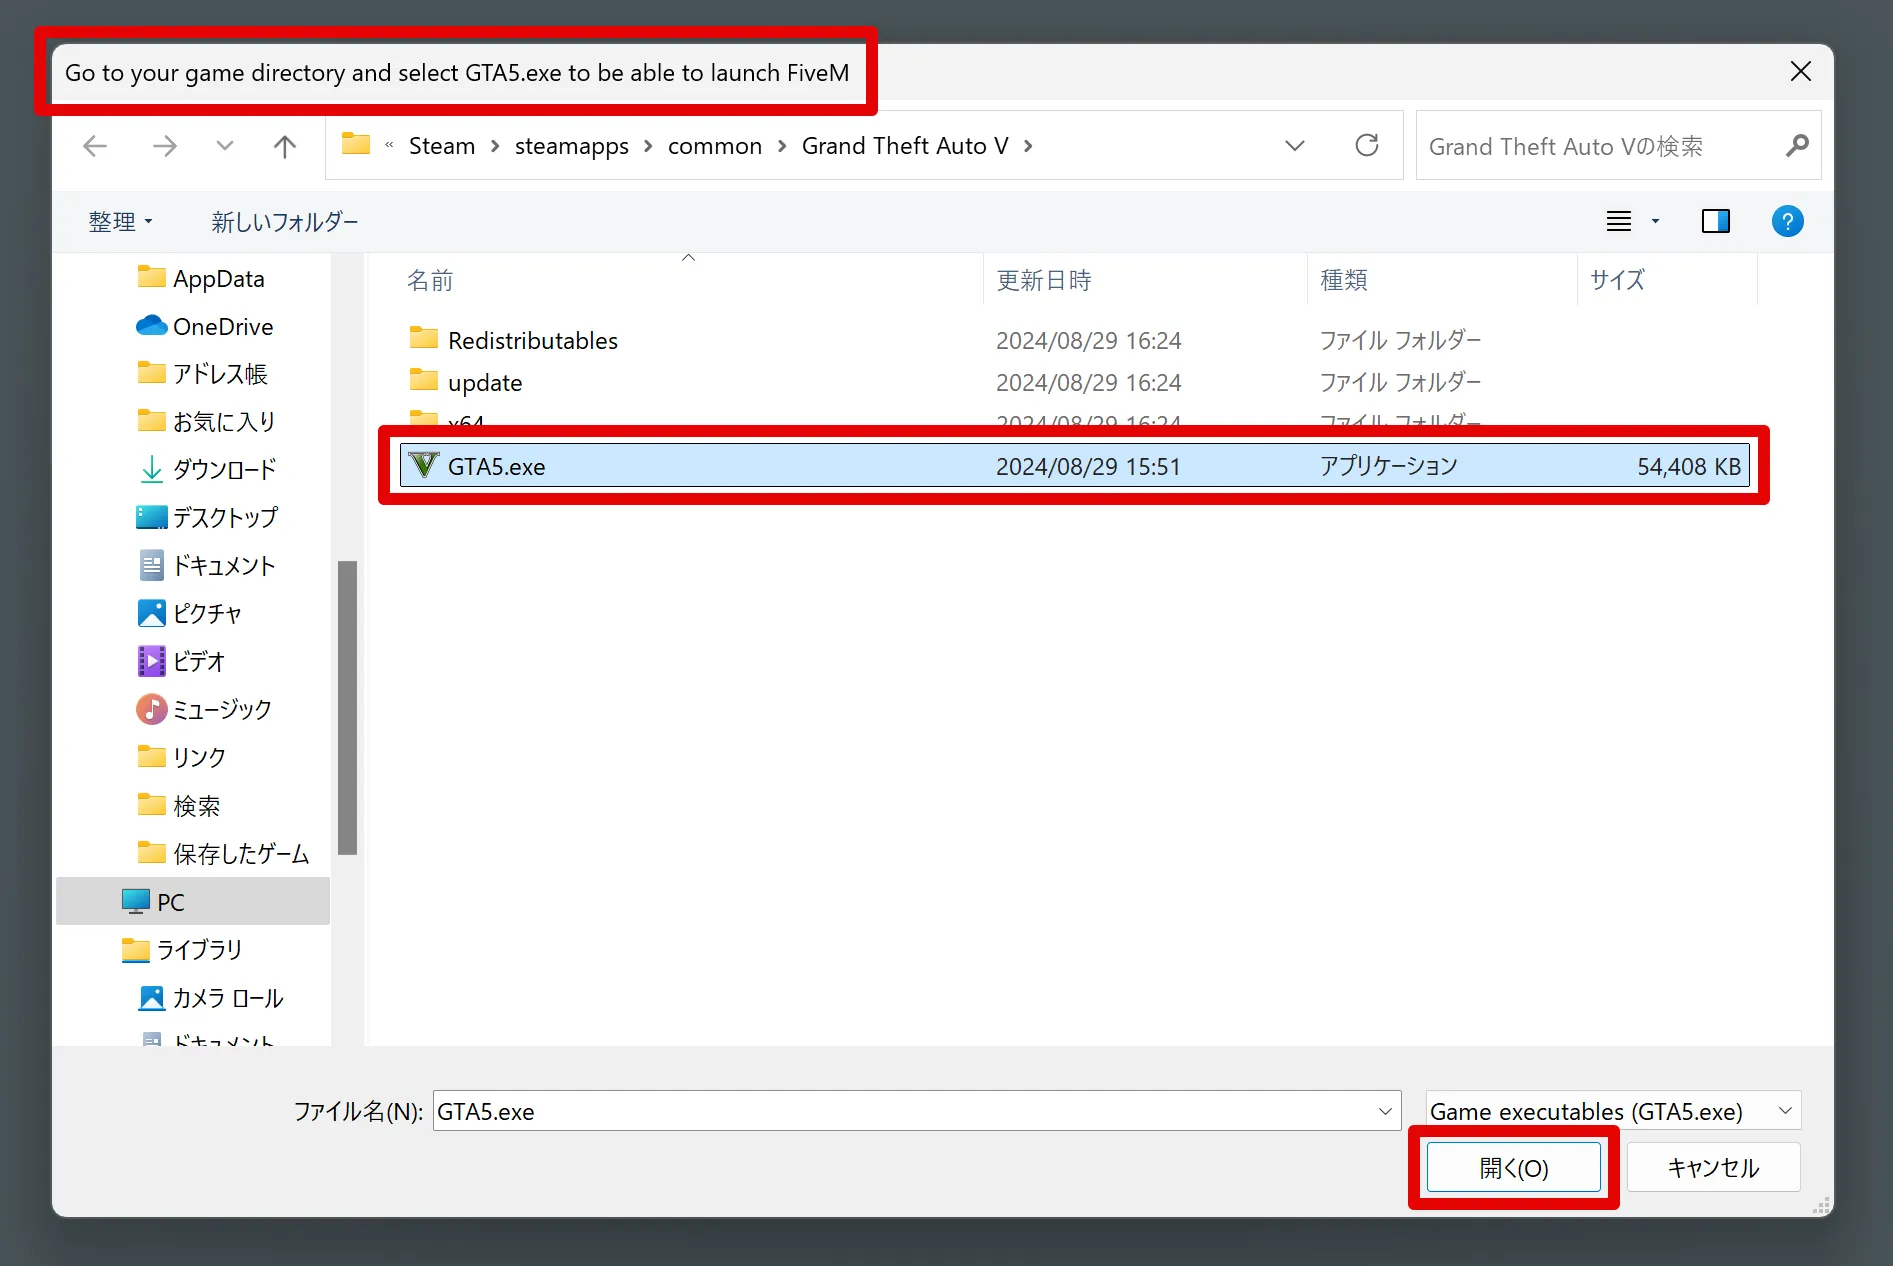
Task: Click the update folder icon
Action: [x=424, y=380]
